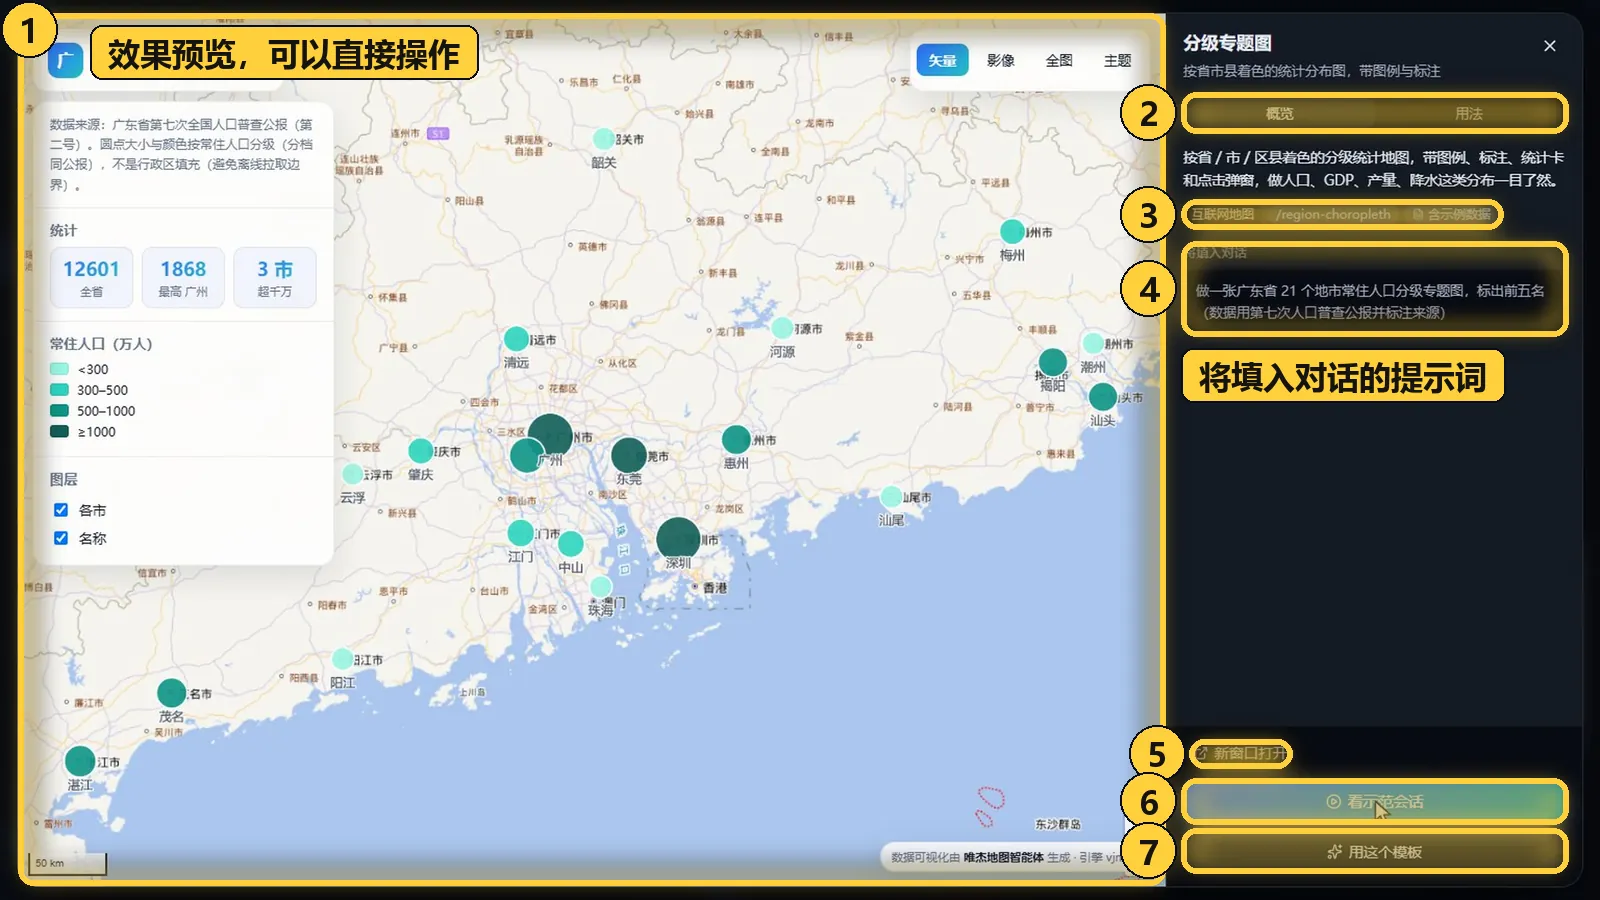Image resolution: width=1600 pixels, height=900 pixels.
Task: Click the 互联网地图 tag
Action: click(x=1222, y=214)
